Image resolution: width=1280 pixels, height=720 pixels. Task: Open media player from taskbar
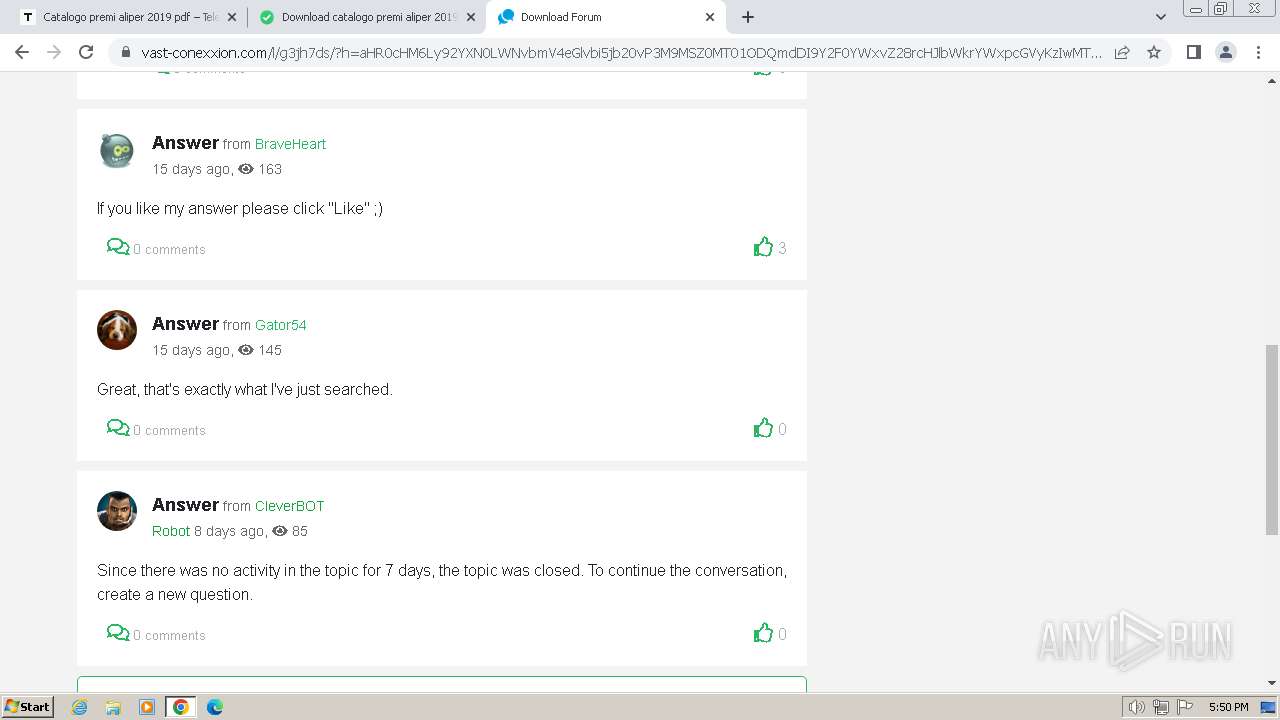click(147, 707)
